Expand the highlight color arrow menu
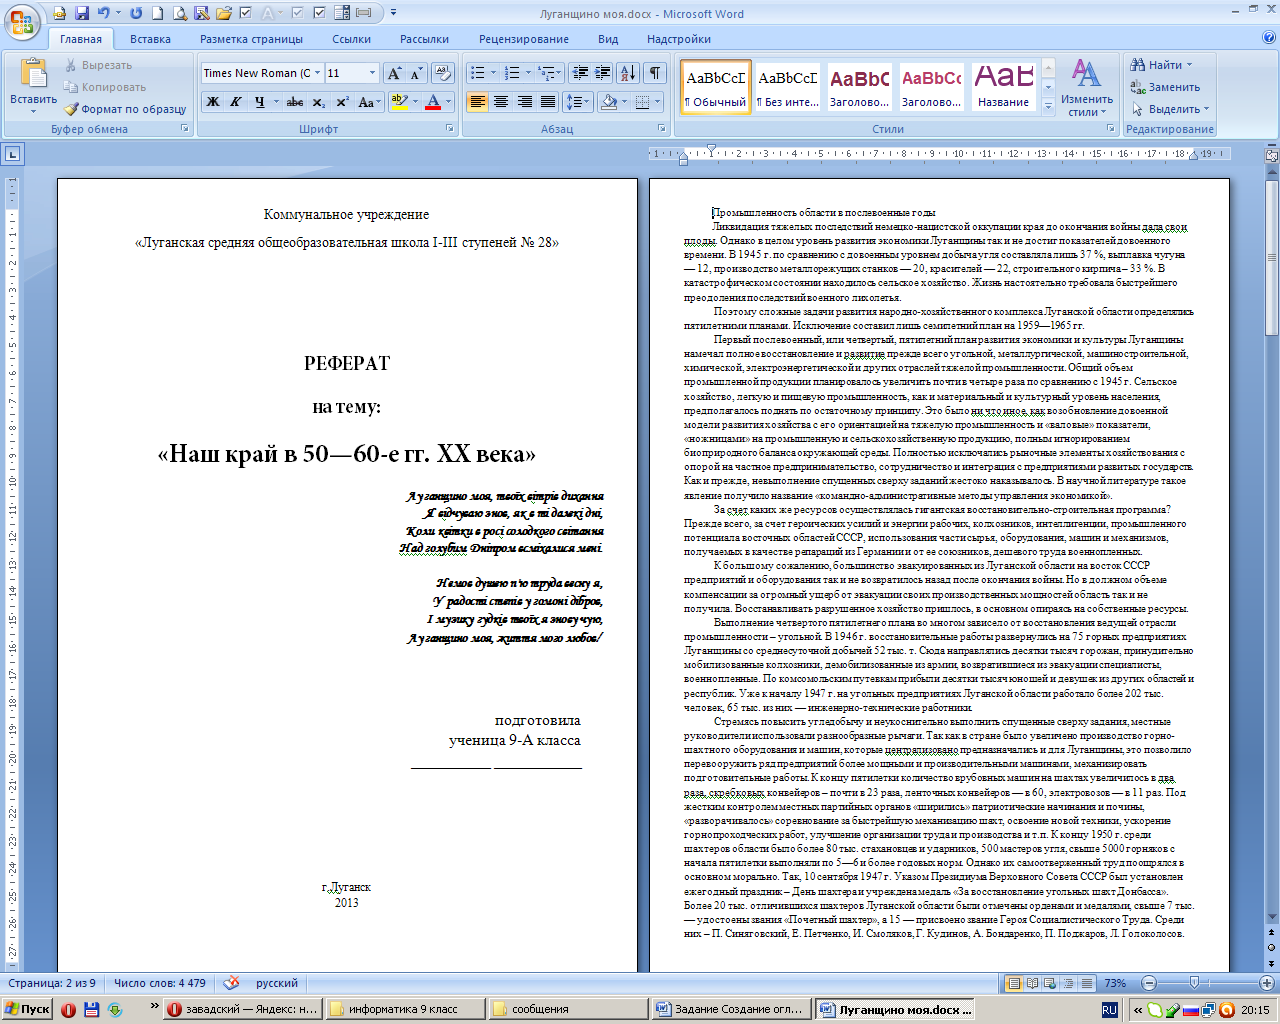This screenshot has width=1280, height=1024. point(415,102)
